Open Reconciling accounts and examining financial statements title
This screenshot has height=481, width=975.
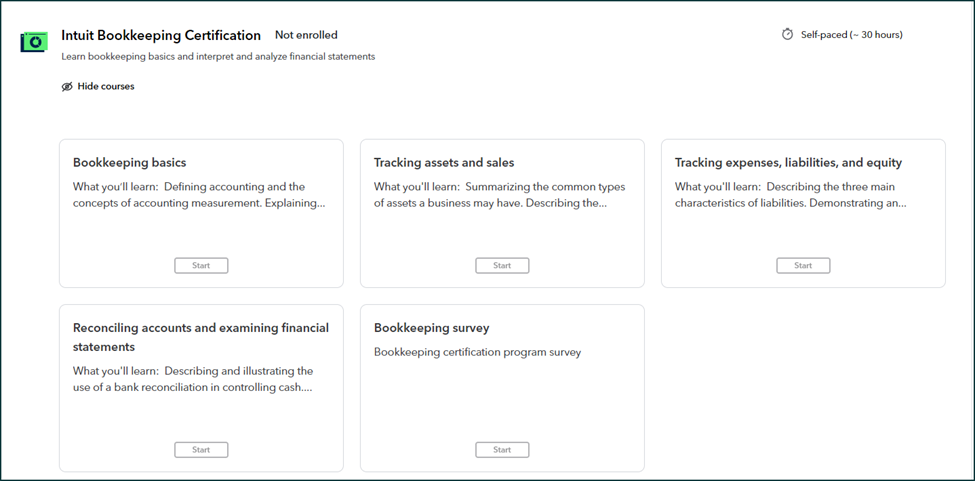point(200,337)
